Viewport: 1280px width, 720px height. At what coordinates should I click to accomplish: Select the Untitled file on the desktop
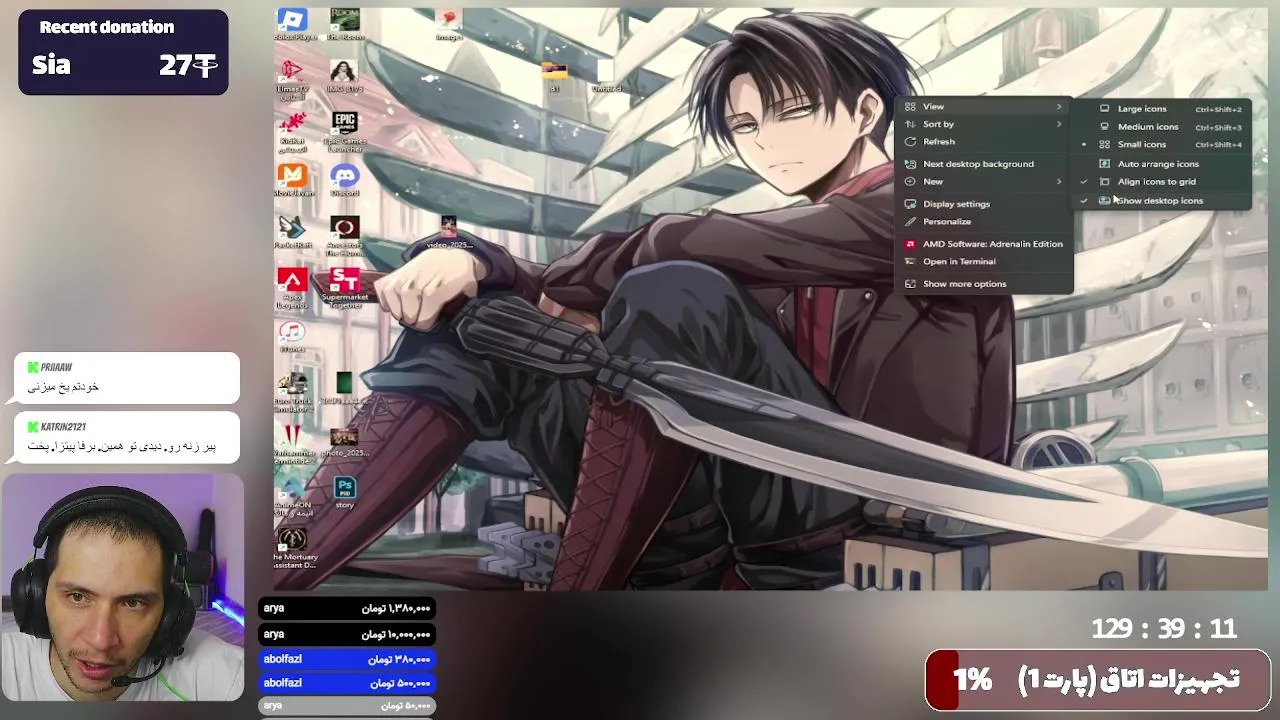coord(606,76)
